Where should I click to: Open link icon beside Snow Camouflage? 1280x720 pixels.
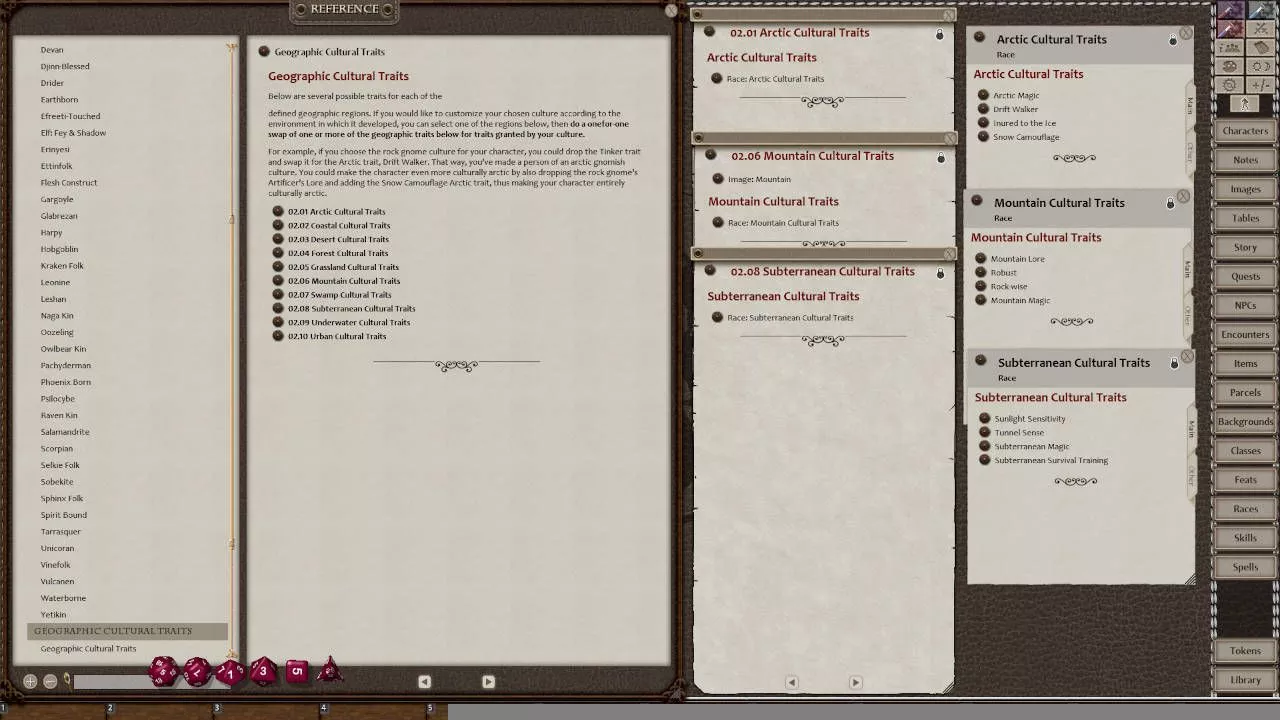coord(983,137)
